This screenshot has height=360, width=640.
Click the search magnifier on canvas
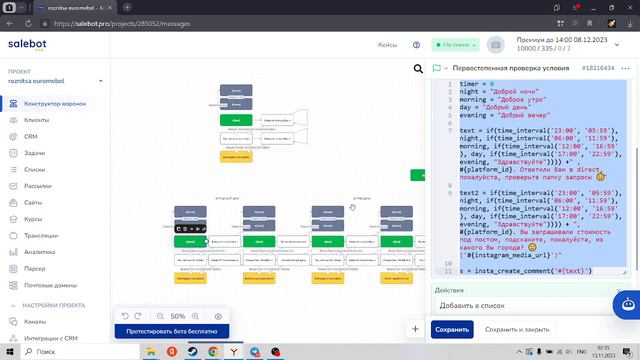pyautogui.click(x=418, y=69)
